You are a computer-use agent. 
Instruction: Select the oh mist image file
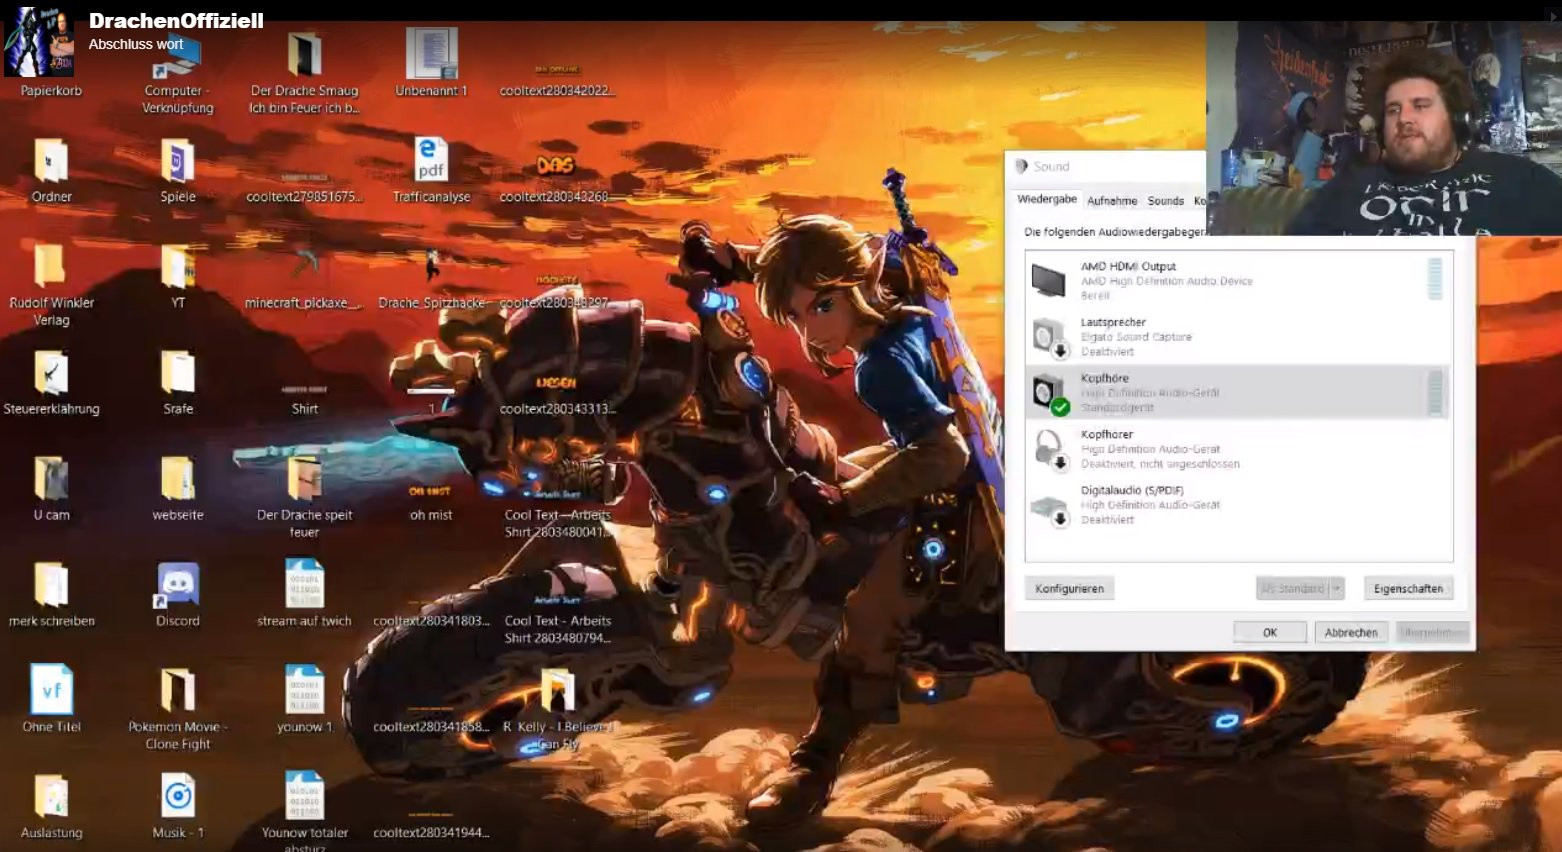pyautogui.click(x=431, y=502)
